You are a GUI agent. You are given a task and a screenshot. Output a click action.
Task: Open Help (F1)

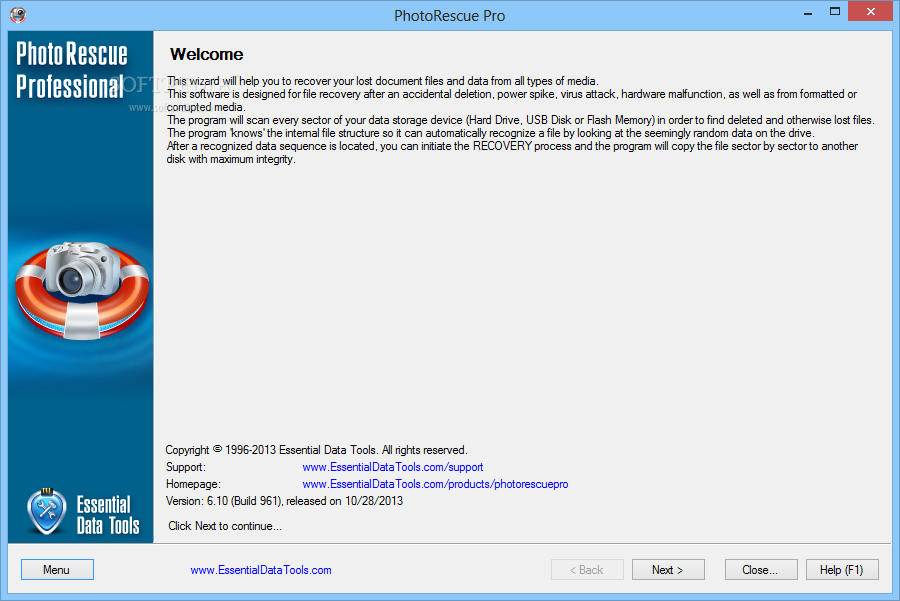pos(842,569)
